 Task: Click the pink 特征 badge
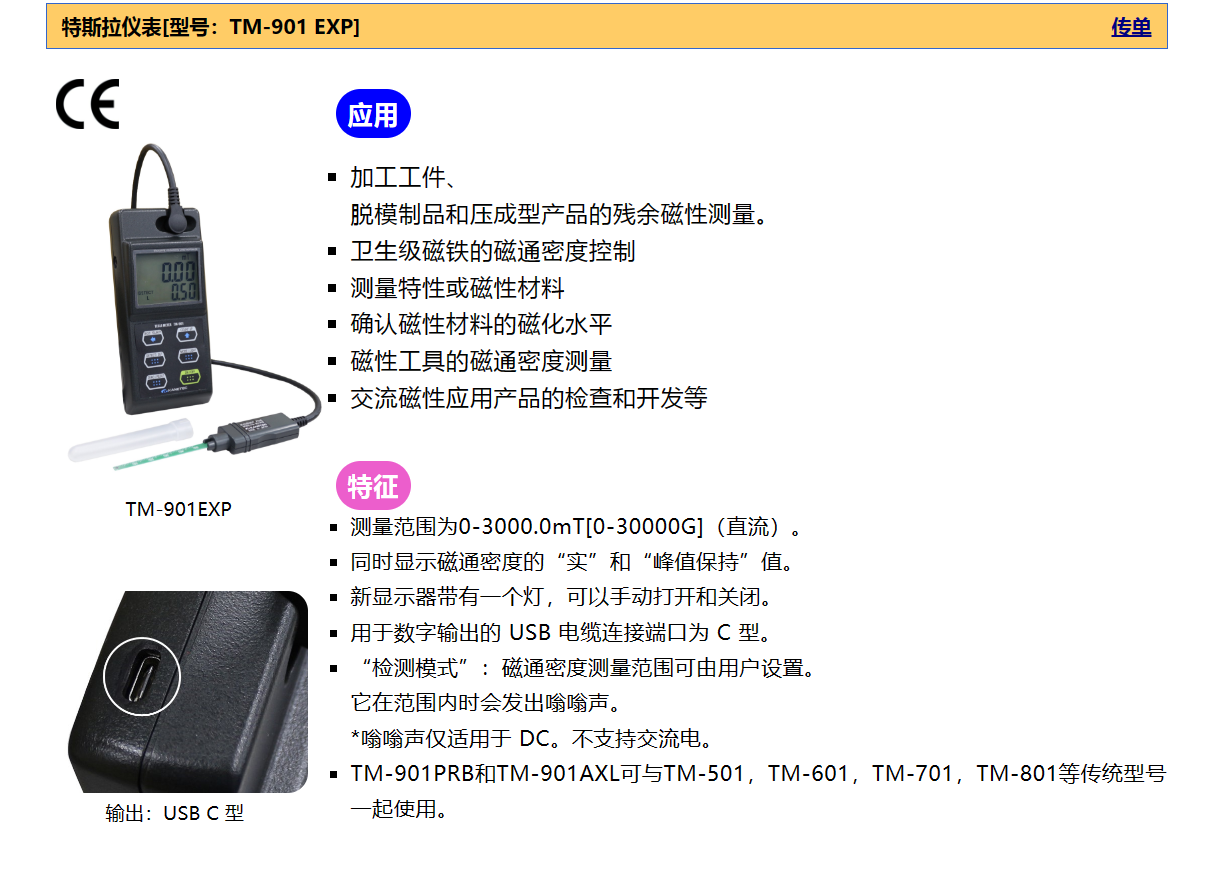[373, 486]
